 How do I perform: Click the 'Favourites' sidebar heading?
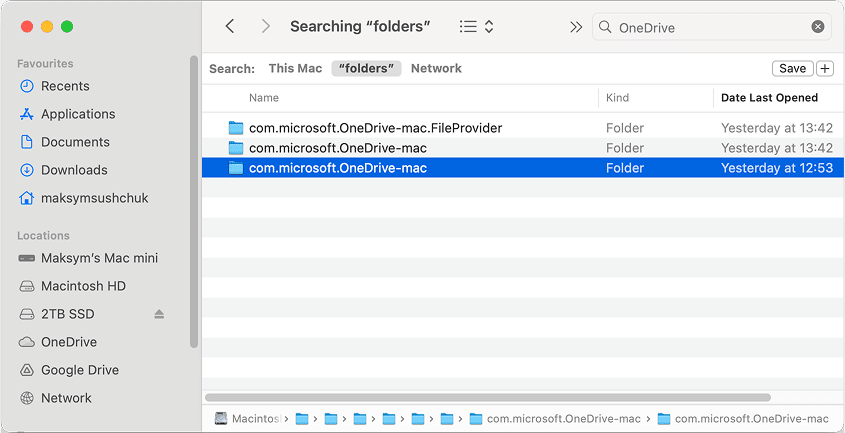pyautogui.click(x=45, y=64)
